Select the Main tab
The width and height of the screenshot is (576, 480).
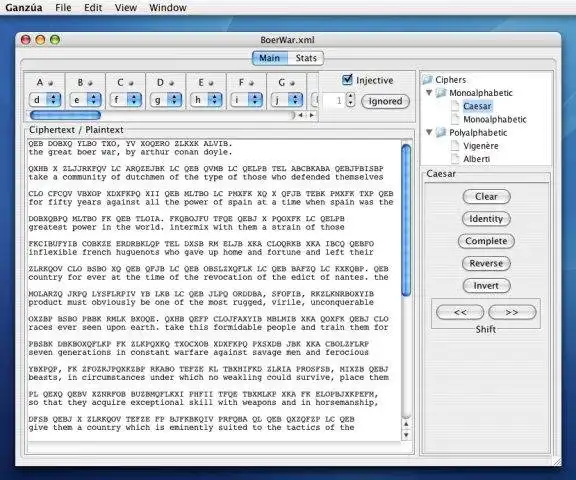coord(270,58)
